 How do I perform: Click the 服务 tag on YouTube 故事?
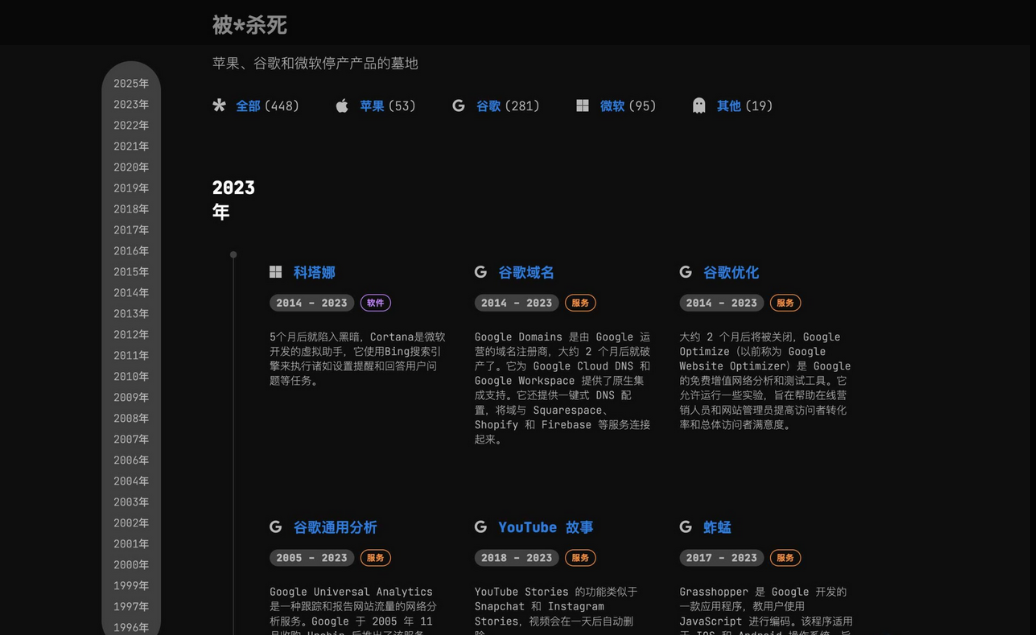[x=580, y=558]
